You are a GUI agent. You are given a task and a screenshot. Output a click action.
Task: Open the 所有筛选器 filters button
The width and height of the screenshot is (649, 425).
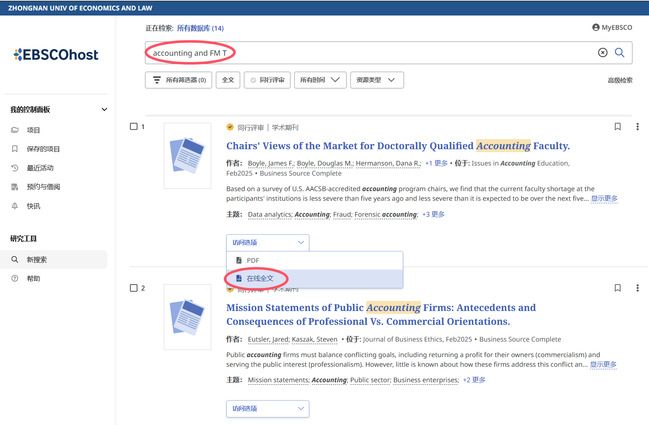[x=178, y=80]
